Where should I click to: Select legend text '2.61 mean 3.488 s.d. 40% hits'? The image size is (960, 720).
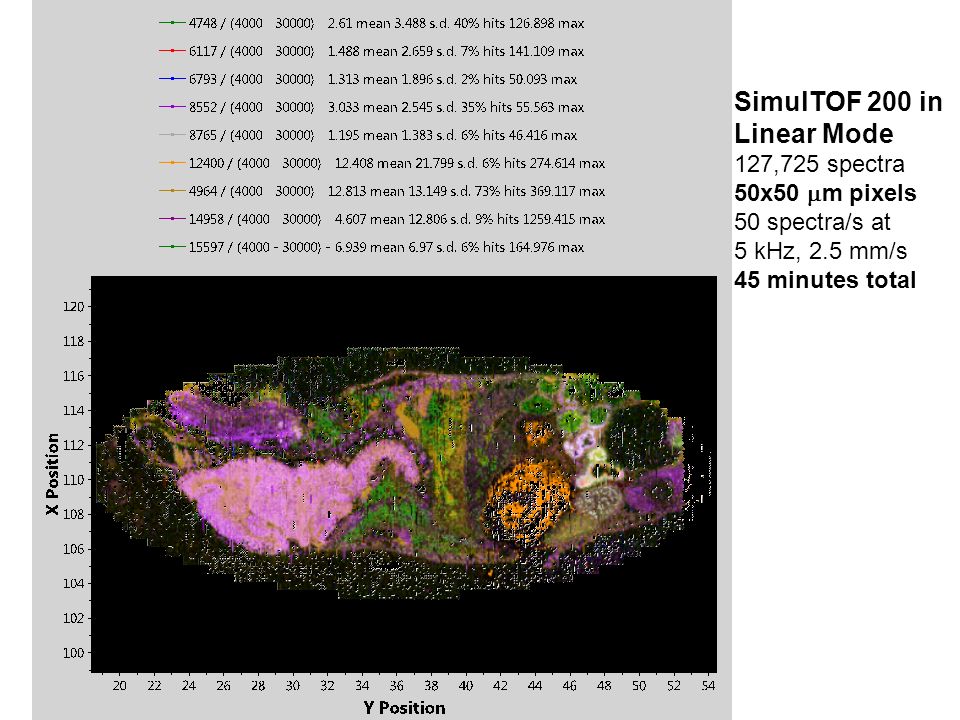[x=416, y=23]
